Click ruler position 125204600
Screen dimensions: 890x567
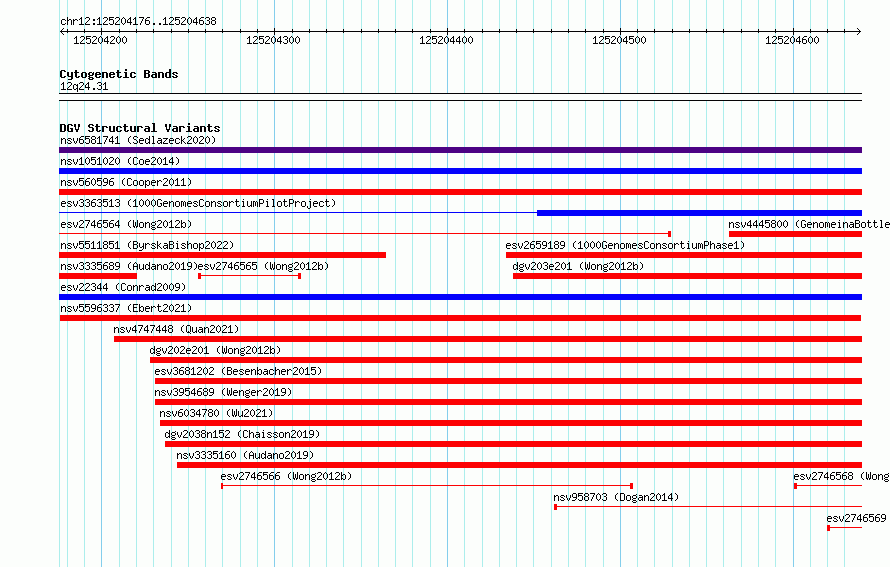792,40
